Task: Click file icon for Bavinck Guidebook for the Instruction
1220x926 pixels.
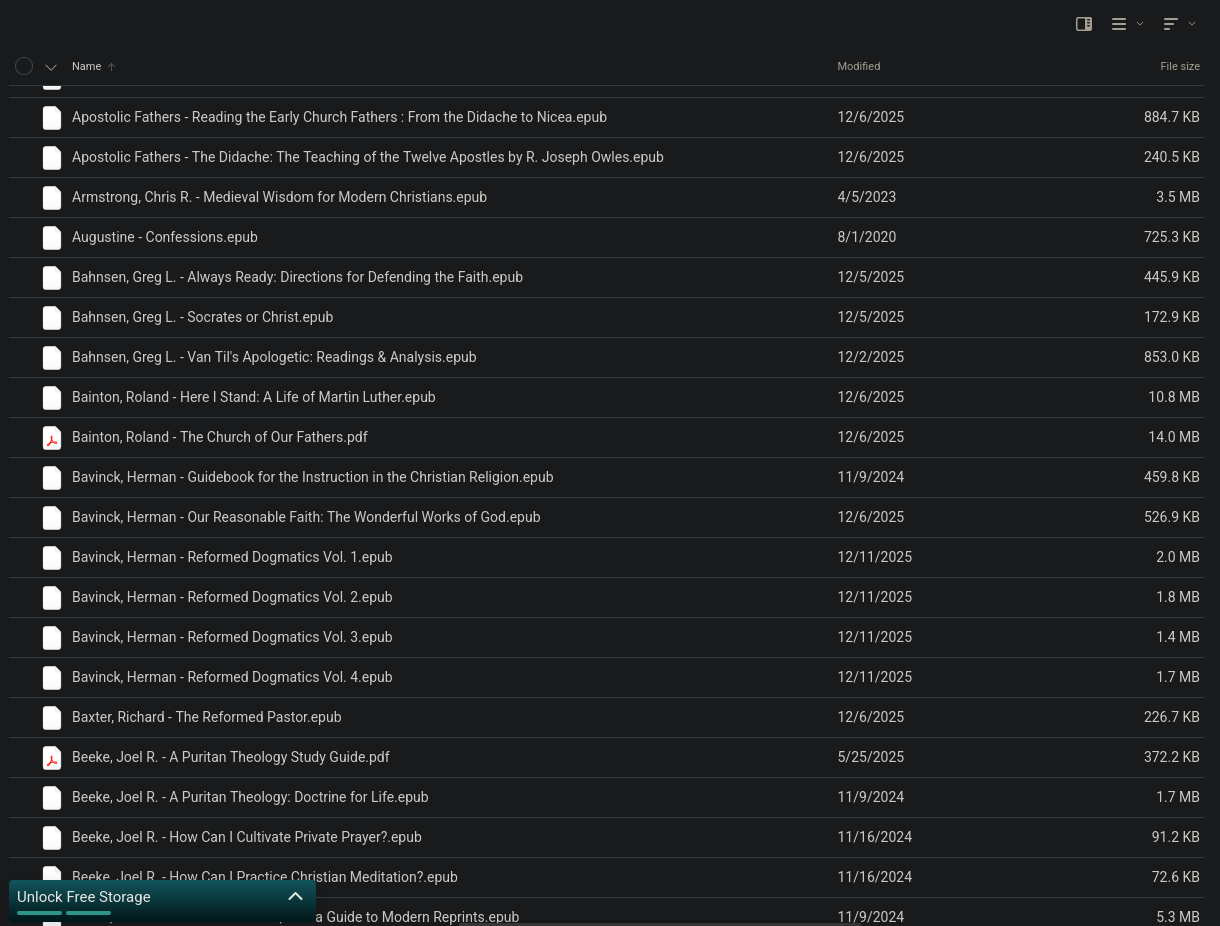Action: 52,478
